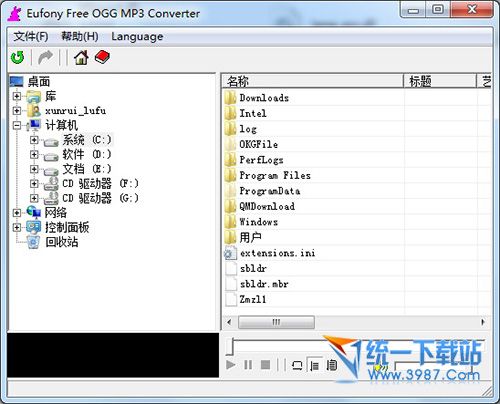500x404 pixels.
Task: Select the 文档 (E:) drive
Action: click(87, 169)
